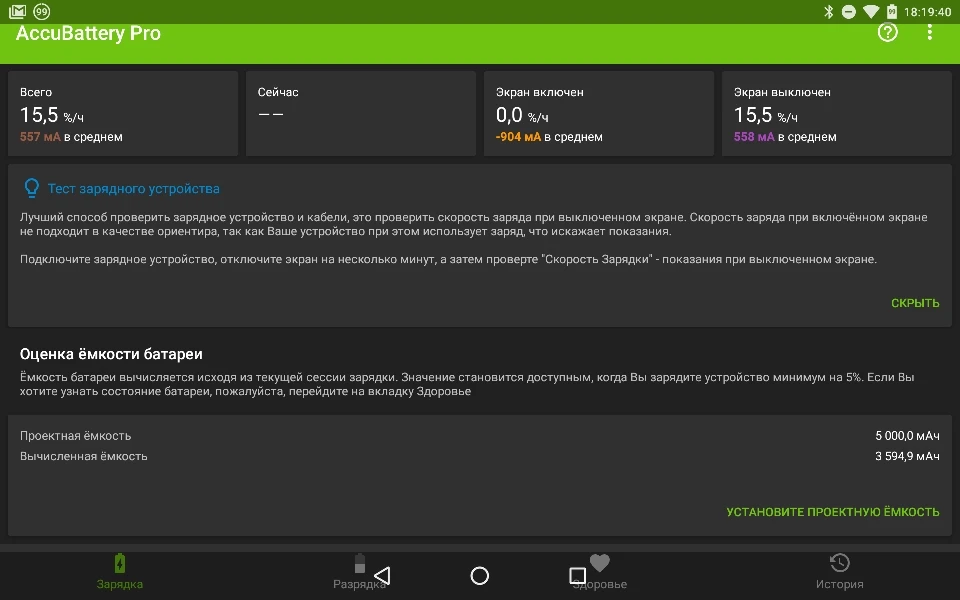Tap the Проектная ёмкость label
960x600 pixels.
(75, 436)
